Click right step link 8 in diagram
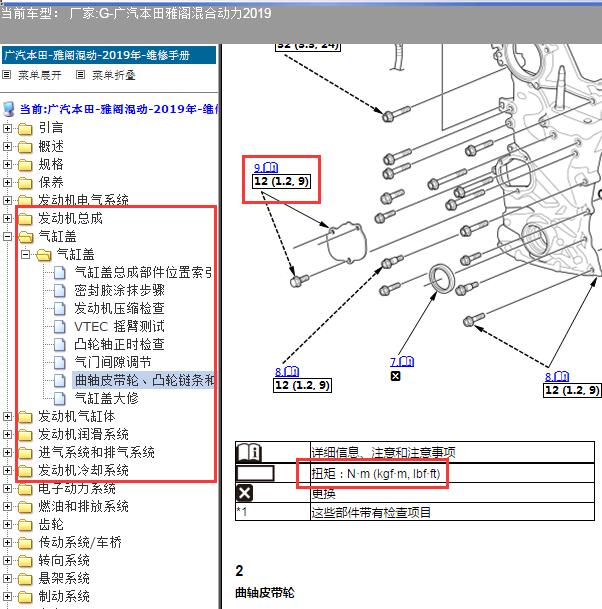The width and height of the screenshot is (602, 609). (548, 377)
